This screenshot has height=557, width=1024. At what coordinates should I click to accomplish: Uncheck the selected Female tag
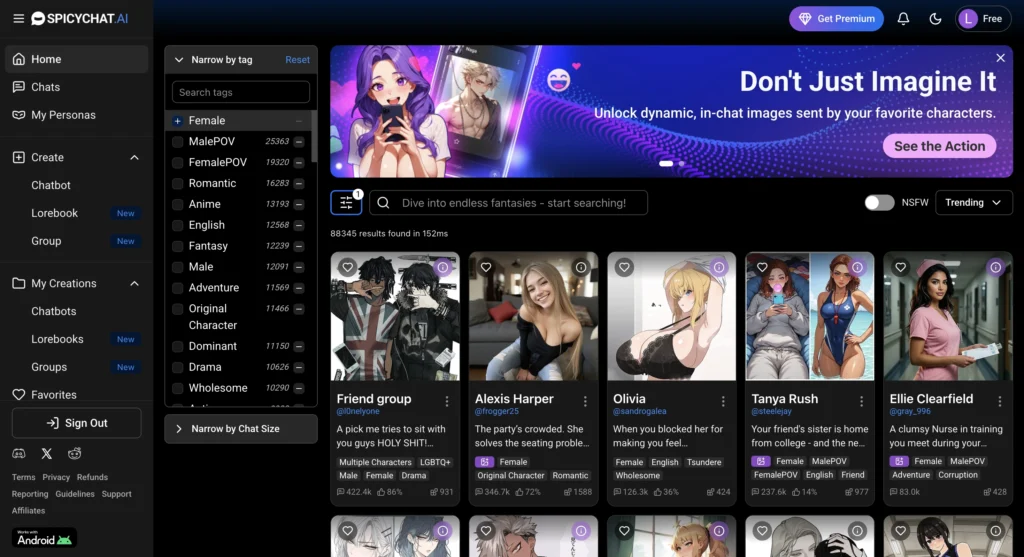click(x=177, y=121)
